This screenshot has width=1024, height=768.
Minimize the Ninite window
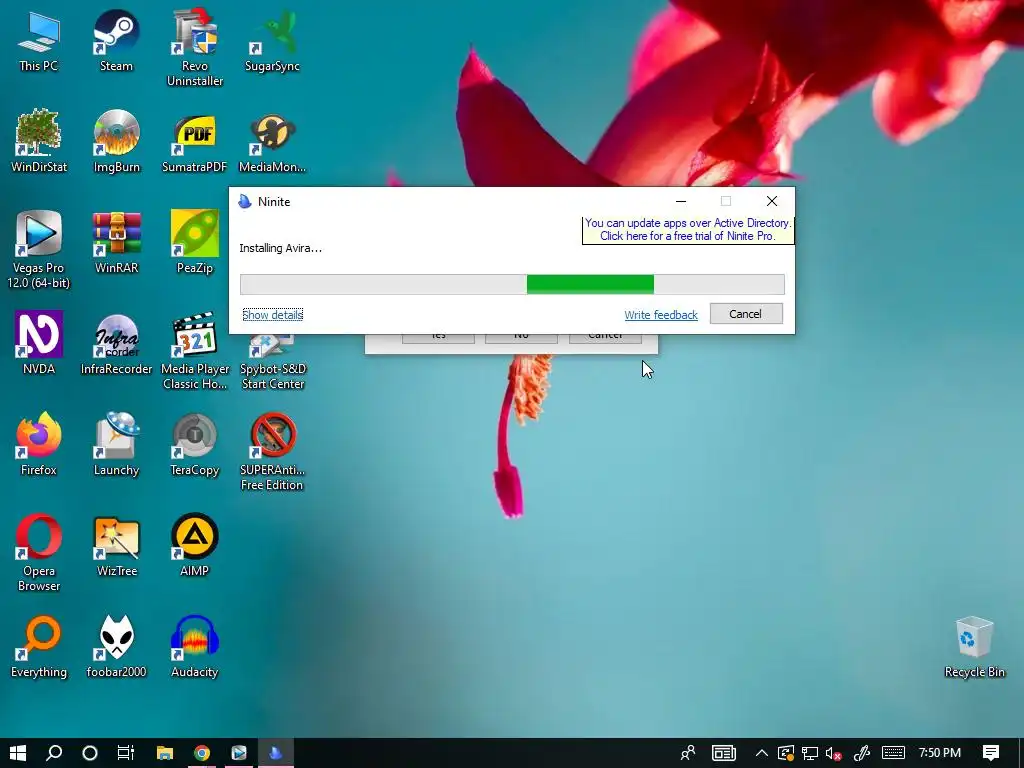pyautogui.click(x=680, y=201)
